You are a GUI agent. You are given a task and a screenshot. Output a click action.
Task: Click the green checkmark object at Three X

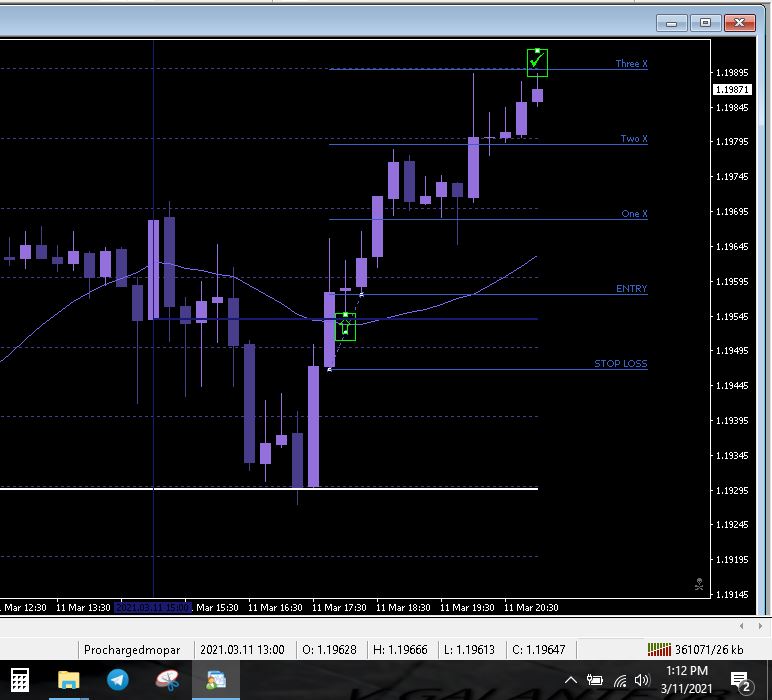[x=537, y=63]
